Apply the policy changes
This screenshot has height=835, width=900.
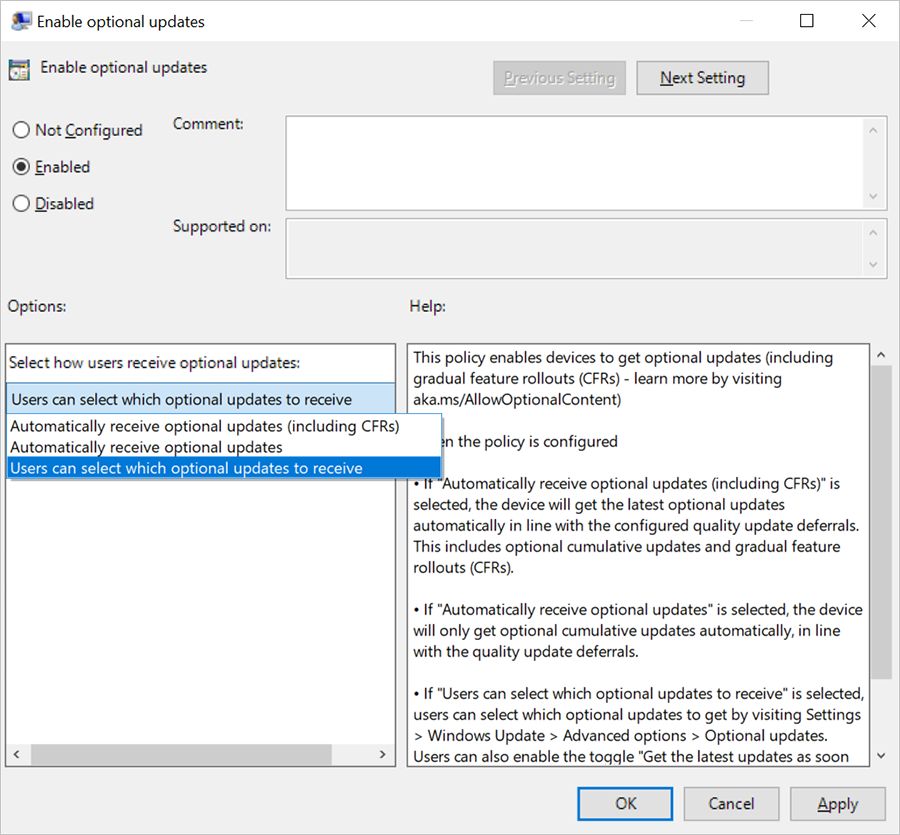point(838,803)
